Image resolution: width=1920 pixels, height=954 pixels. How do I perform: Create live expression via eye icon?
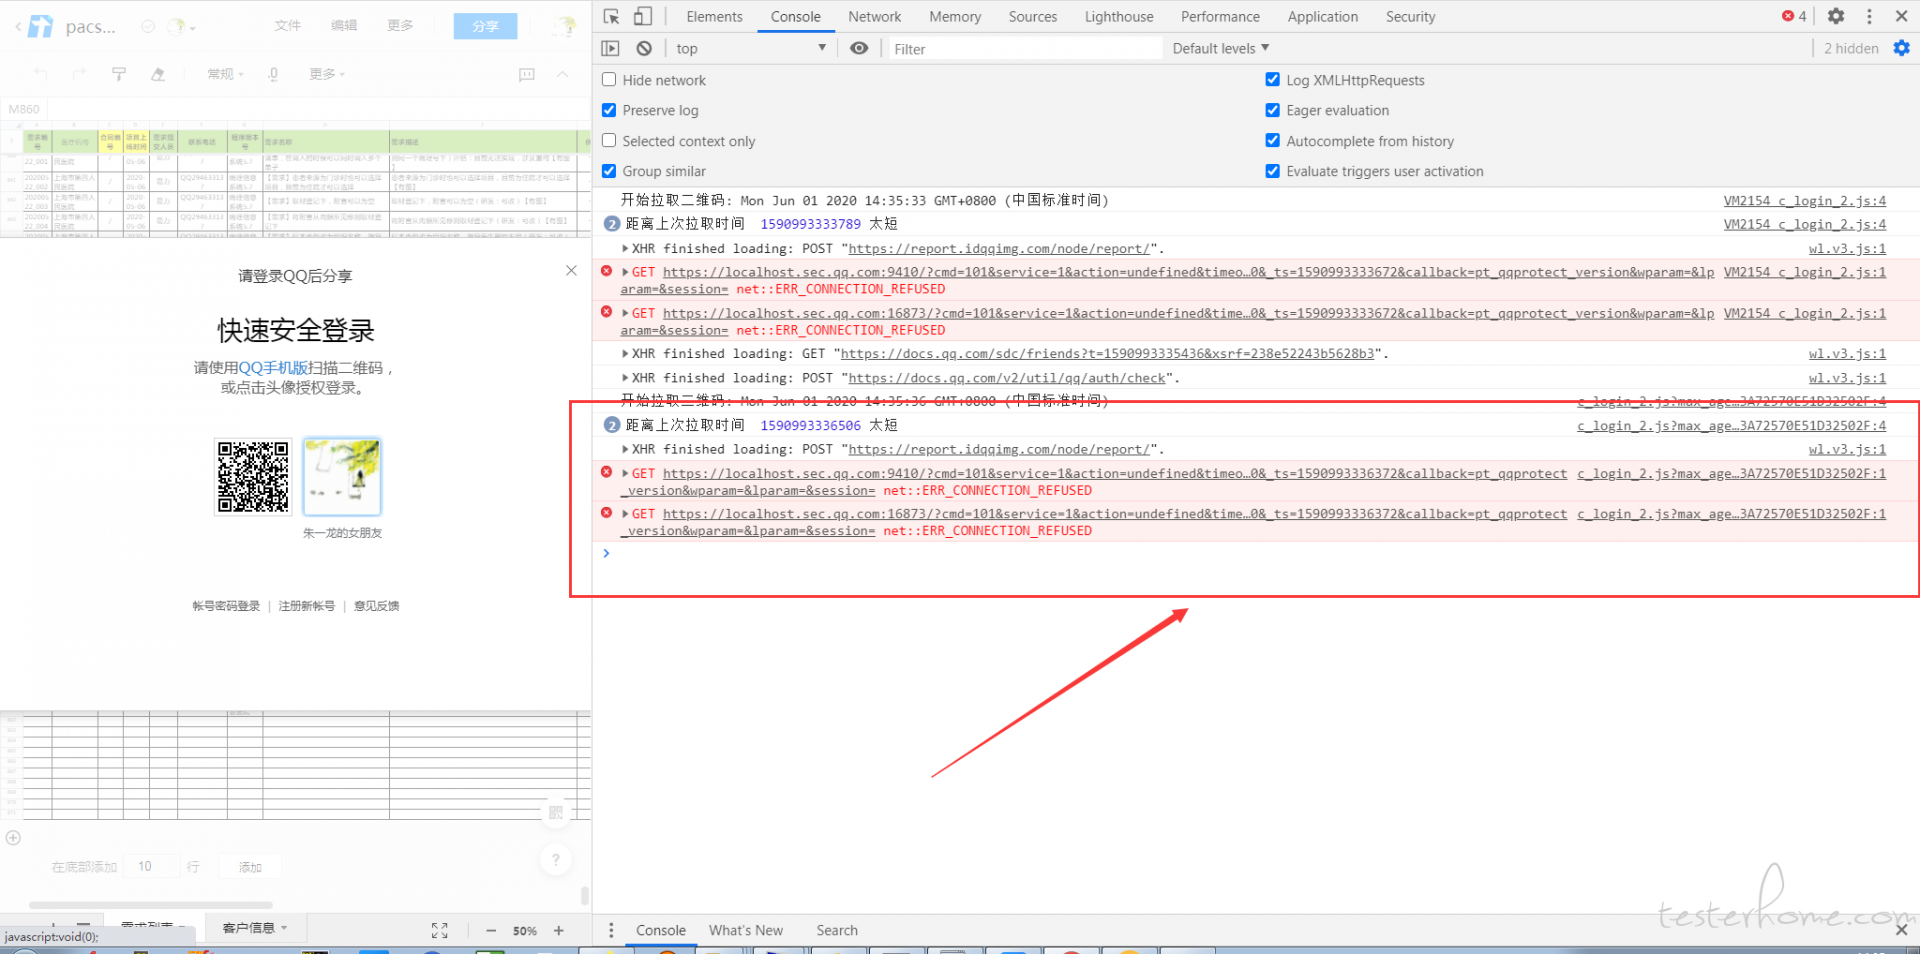(859, 48)
